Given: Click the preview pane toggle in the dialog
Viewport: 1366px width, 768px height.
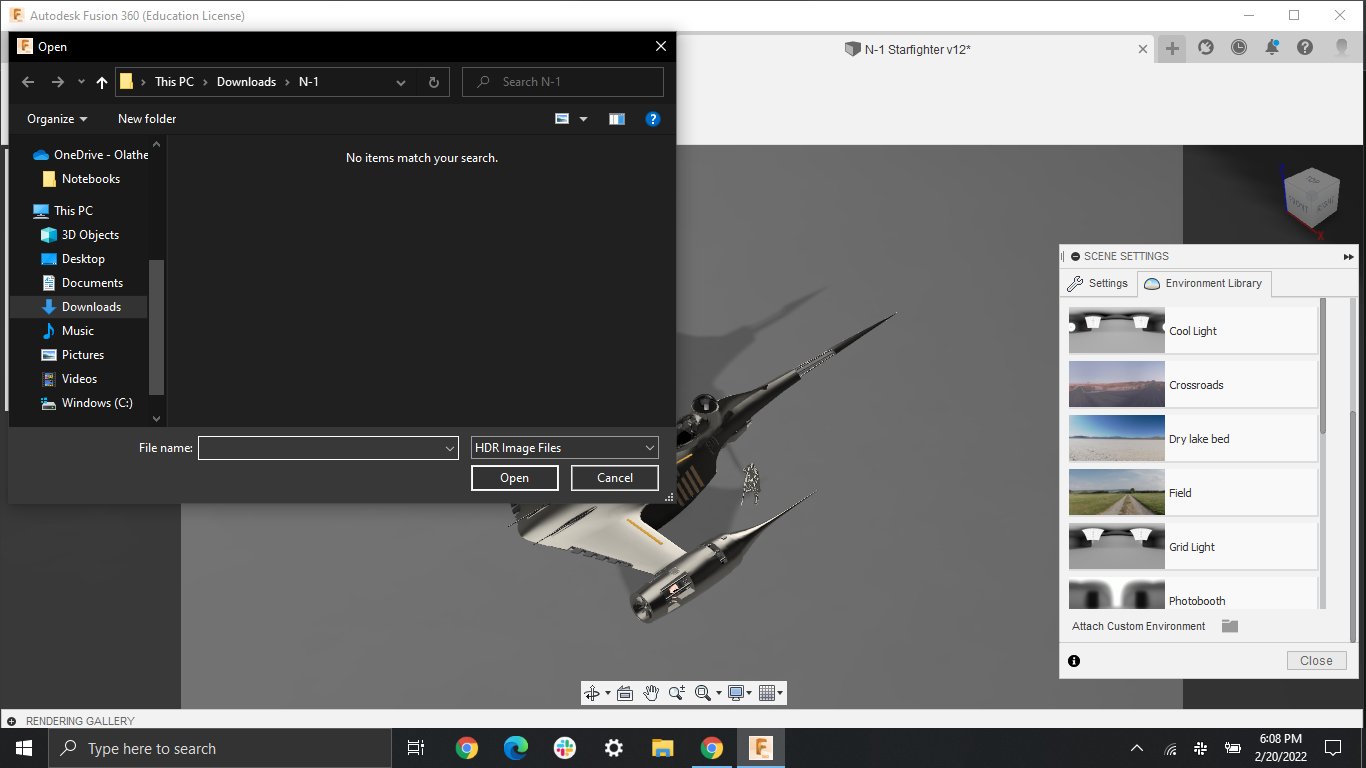Looking at the screenshot, I should click(616, 118).
